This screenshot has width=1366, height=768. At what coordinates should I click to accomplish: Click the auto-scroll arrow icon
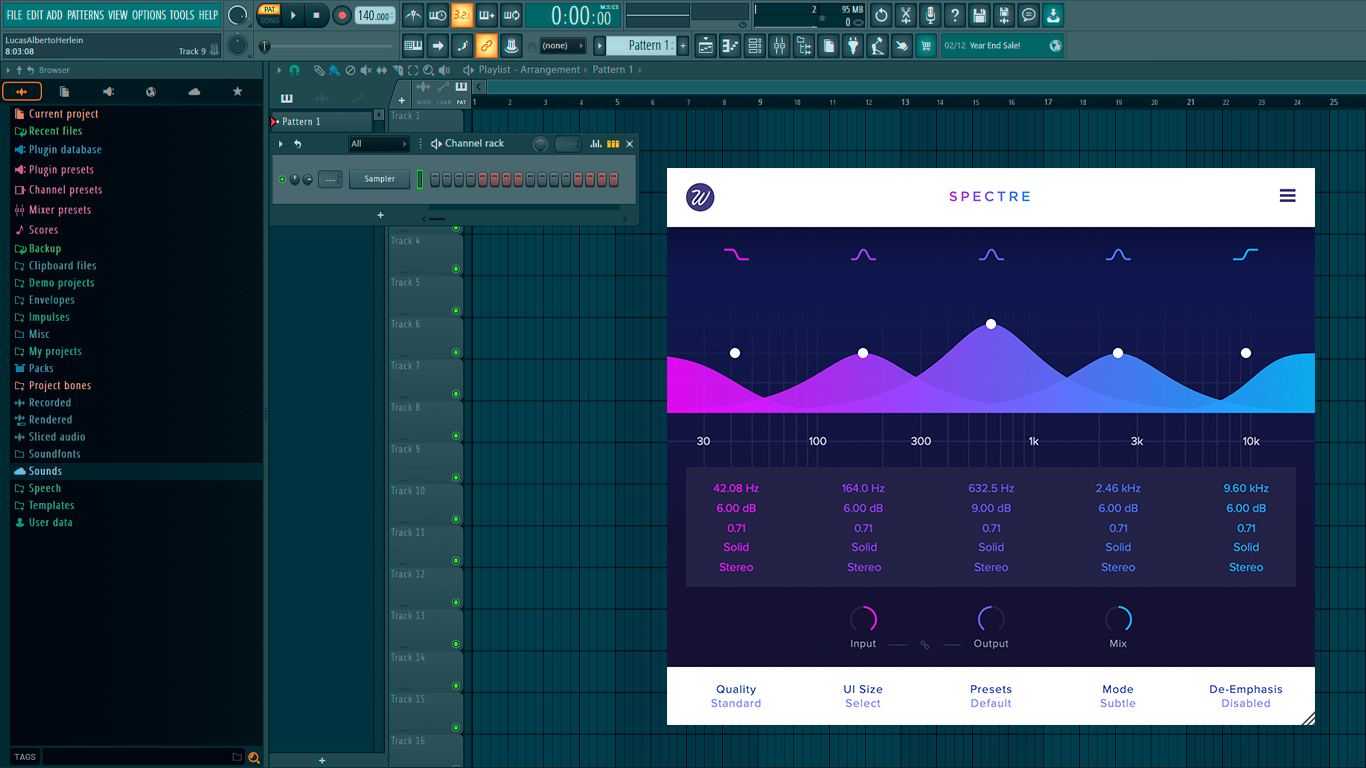pos(438,45)
